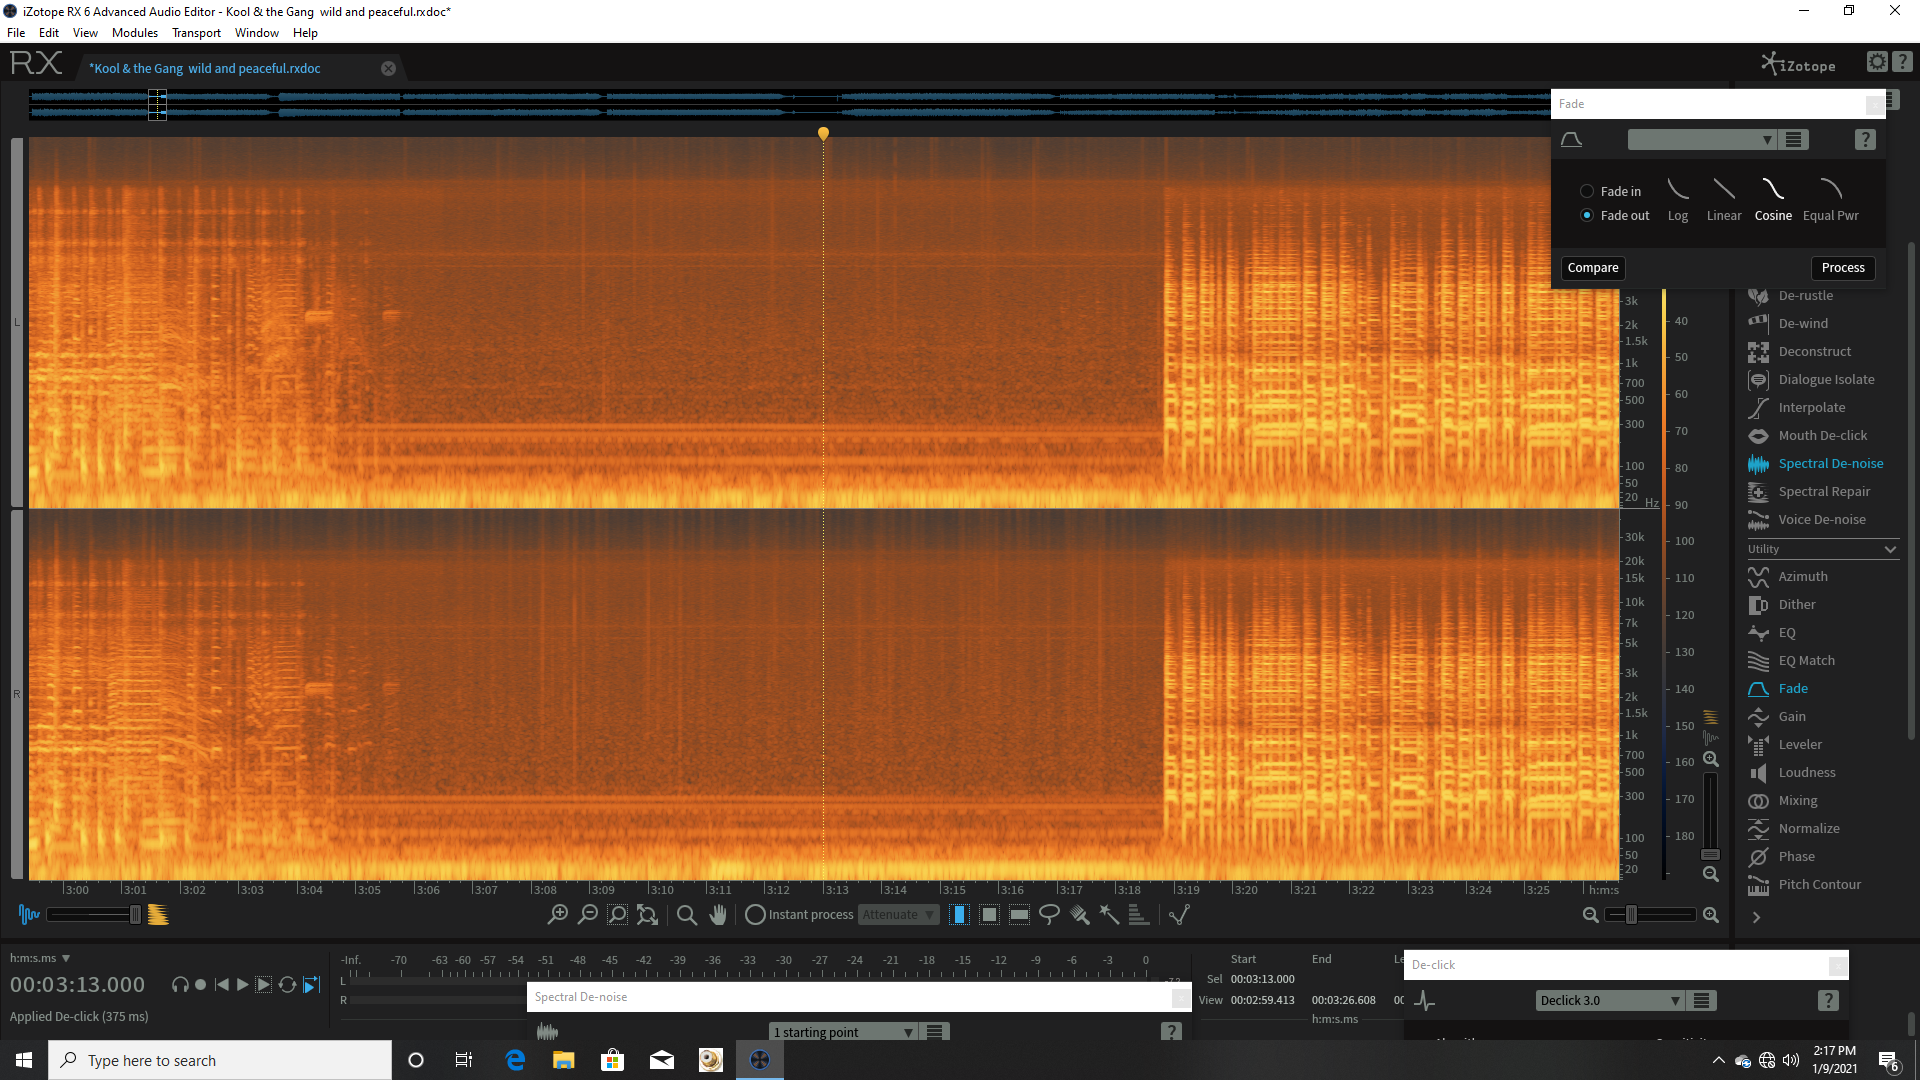Select the lasso selection tool
Viewport: 1920px width, 1080px height.
click(1049, 914)
